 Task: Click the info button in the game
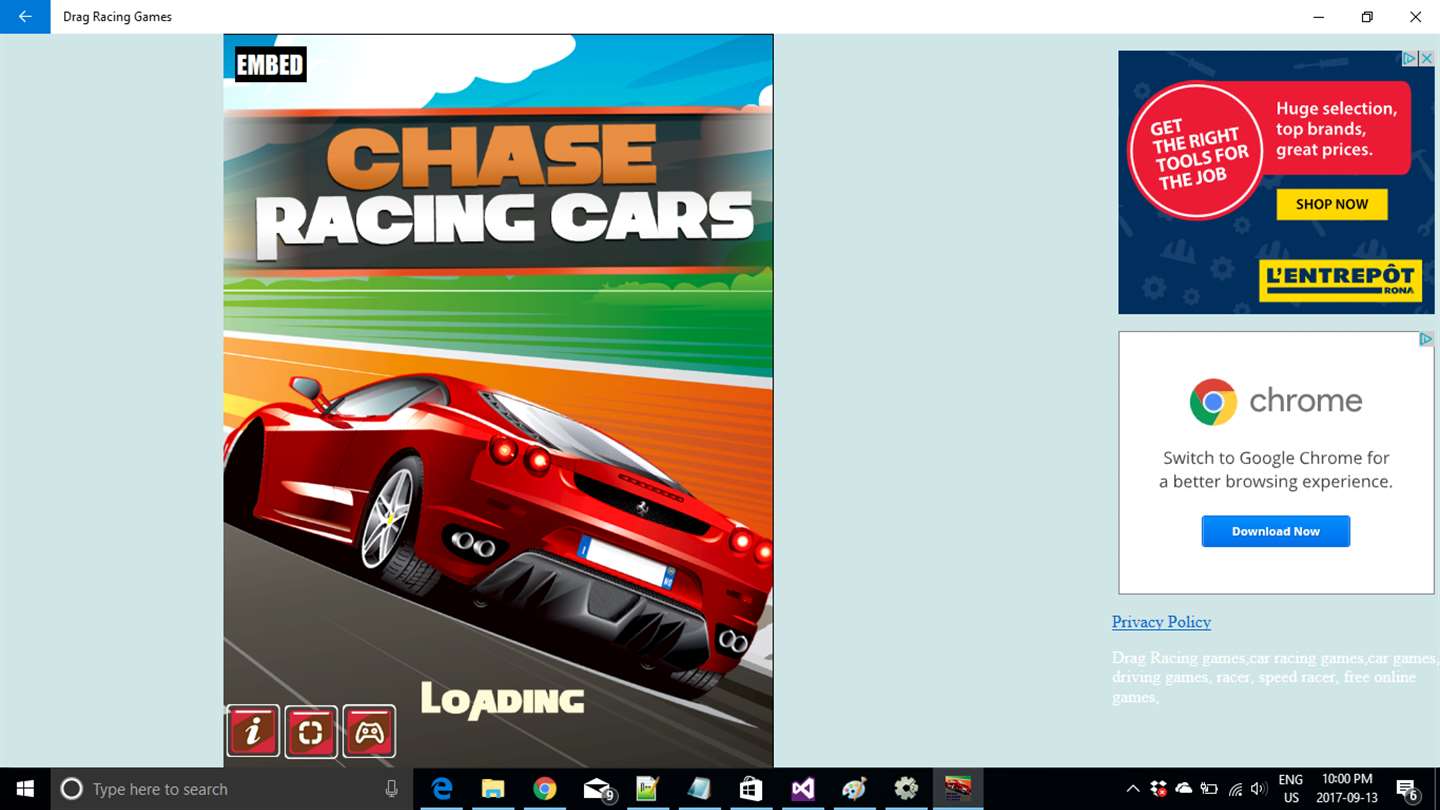[253, 731]
